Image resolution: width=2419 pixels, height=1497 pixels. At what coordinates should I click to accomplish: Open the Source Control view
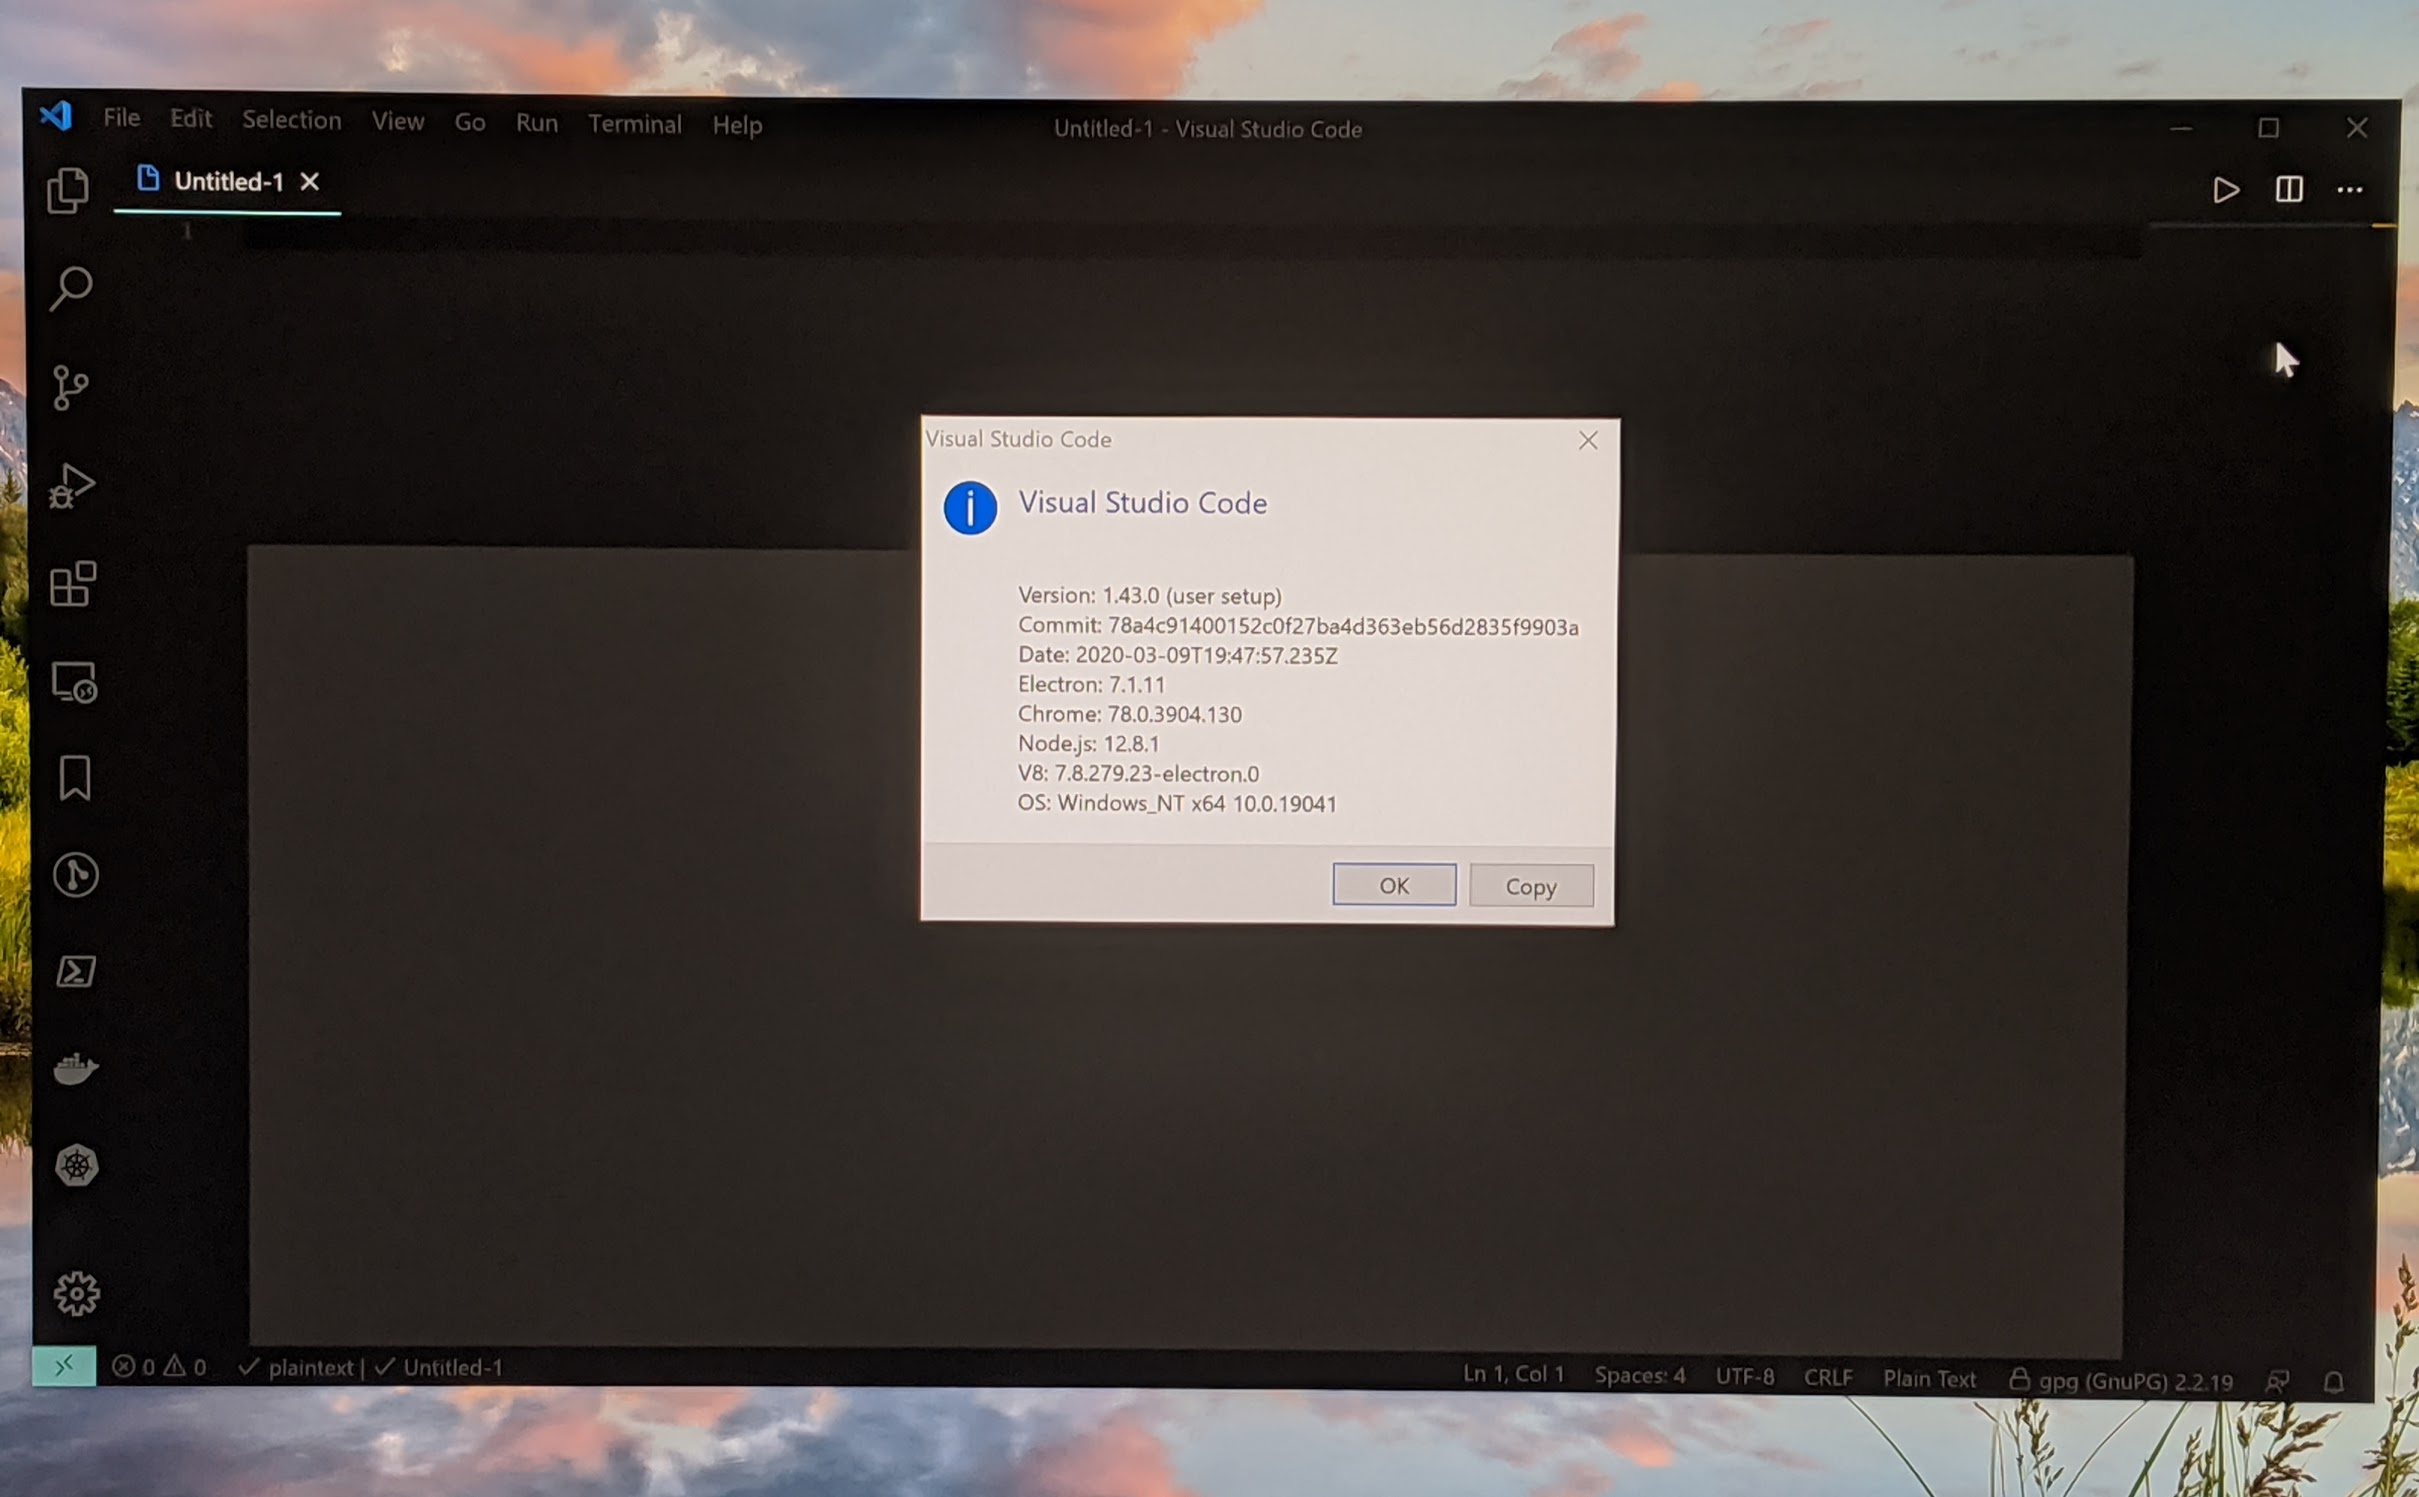(x=70, y=387)
